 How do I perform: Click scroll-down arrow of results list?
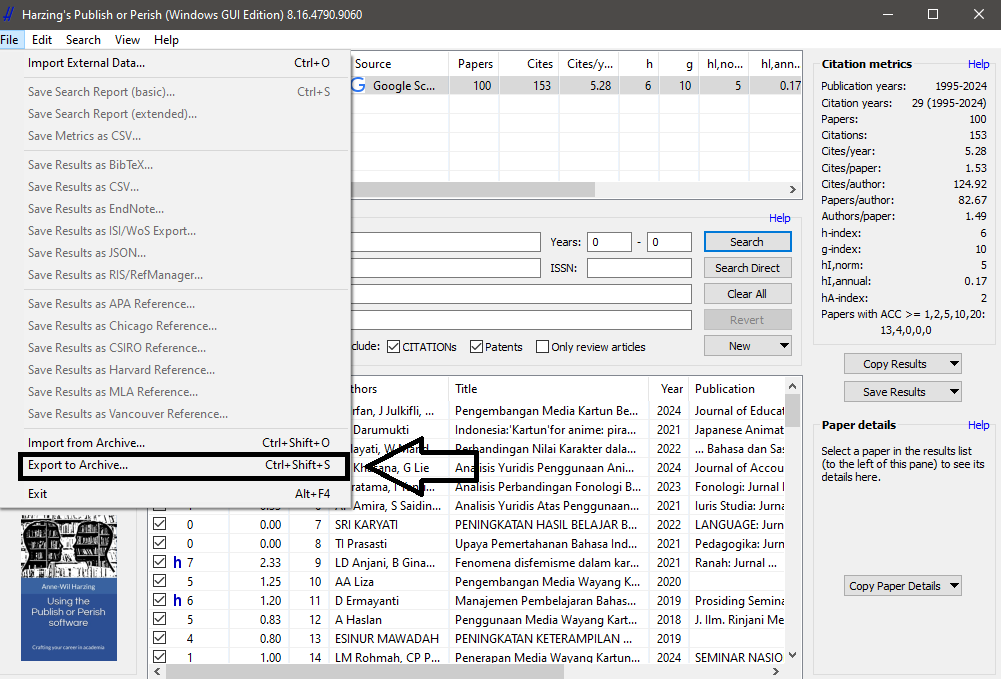coord(792,655)
